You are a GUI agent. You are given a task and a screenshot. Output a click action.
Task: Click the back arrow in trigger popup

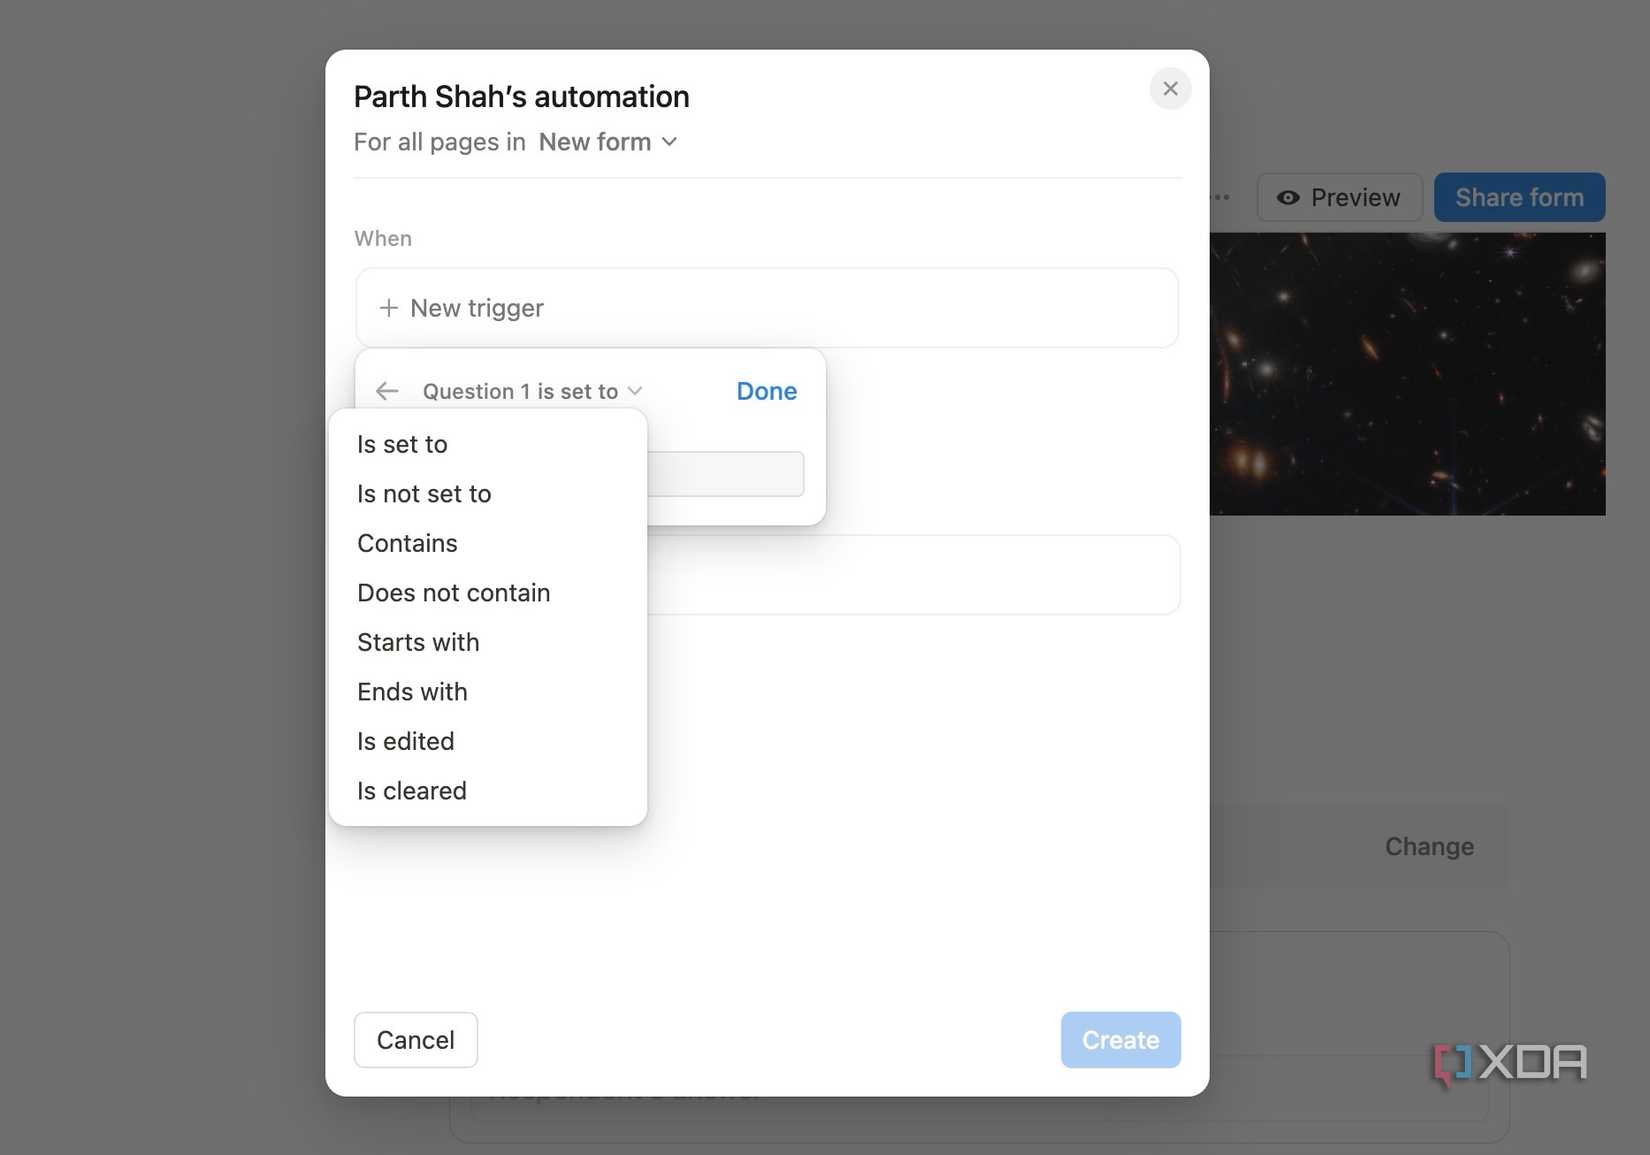tap(387, 391)
